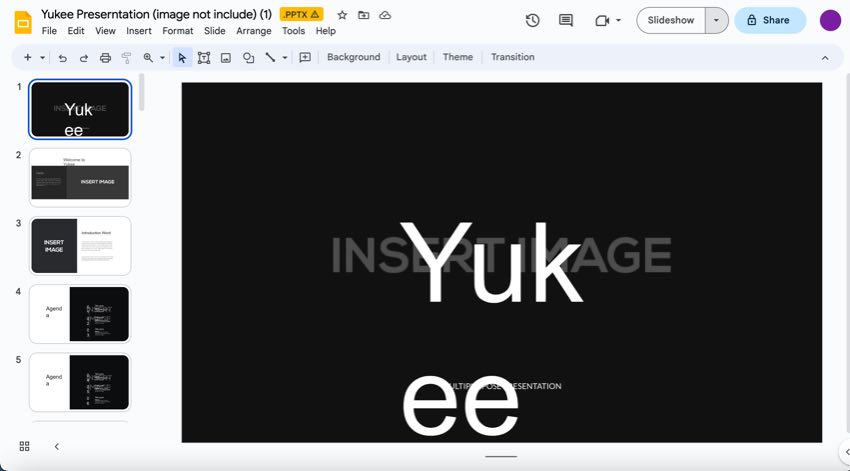Click the .PPTX format badge
Screen dimensions: 850x471
(301, 15)
